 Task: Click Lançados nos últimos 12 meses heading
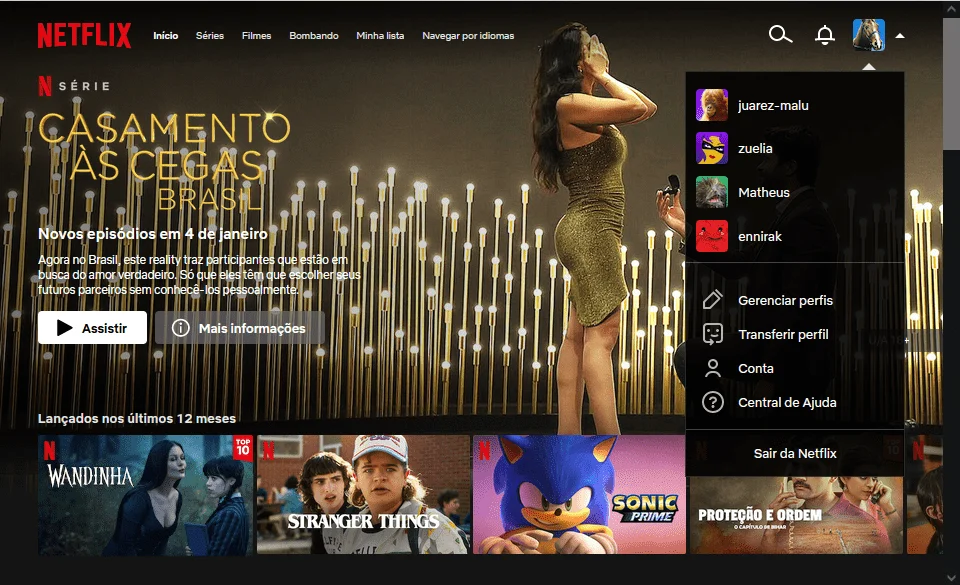137,419
